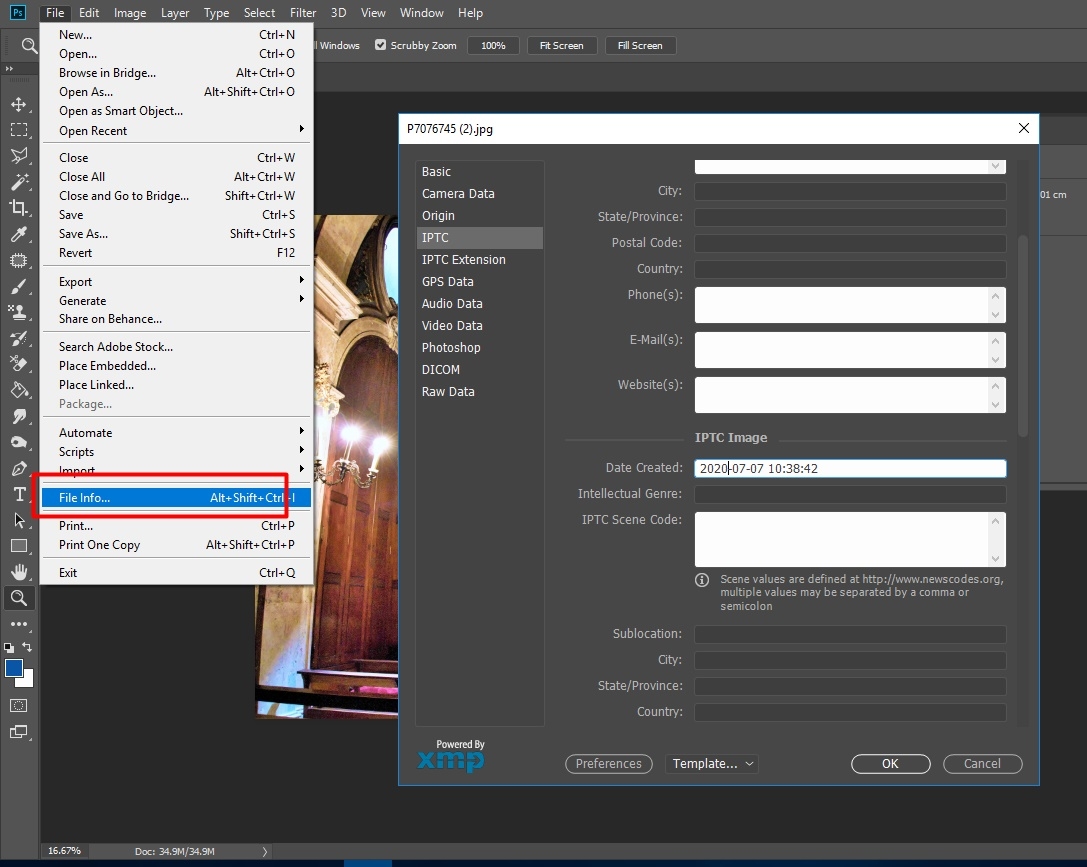The width and height of the screenshot is (1087, 867).
Task: Select the Clone Stamp tool
Action: [x=19, y=312]
